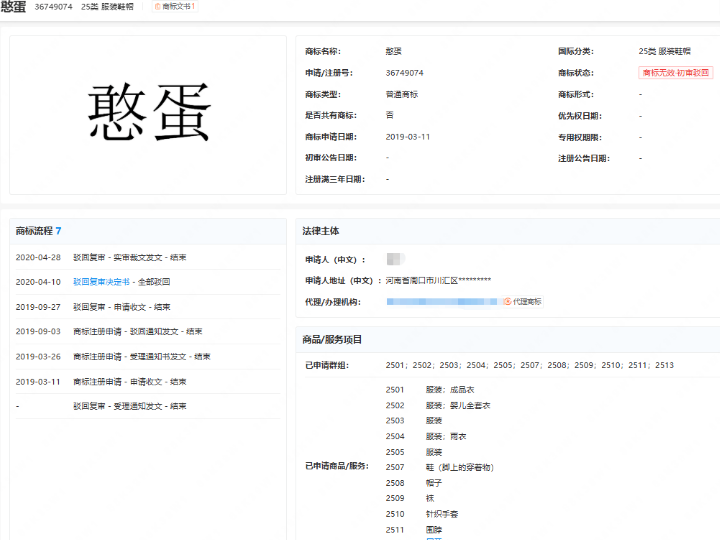Click the 代理商标 agent icon
Viewport: 720px width, 540px height.
(x=507, y=302)
